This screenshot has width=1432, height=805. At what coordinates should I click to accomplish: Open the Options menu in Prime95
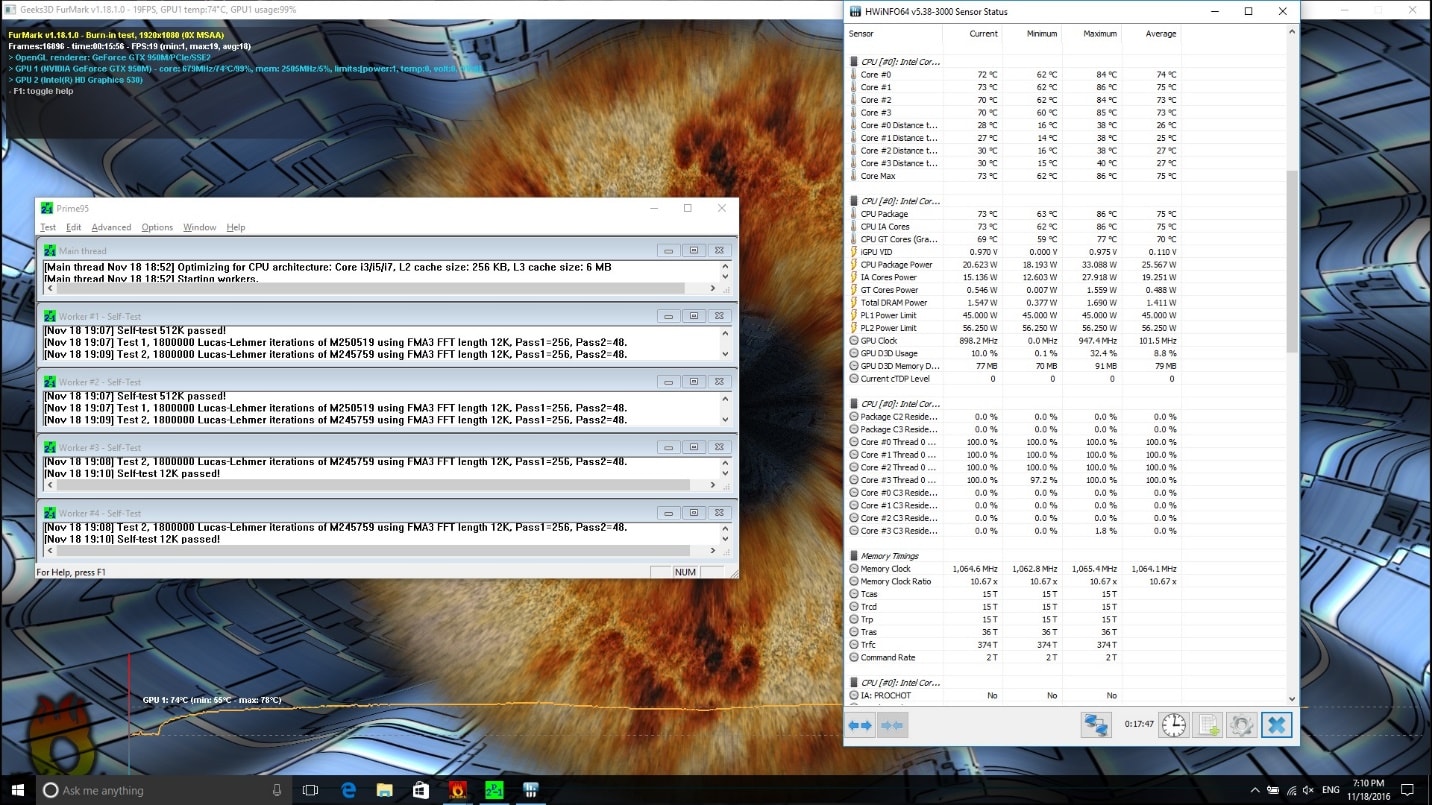coord(157,227)
